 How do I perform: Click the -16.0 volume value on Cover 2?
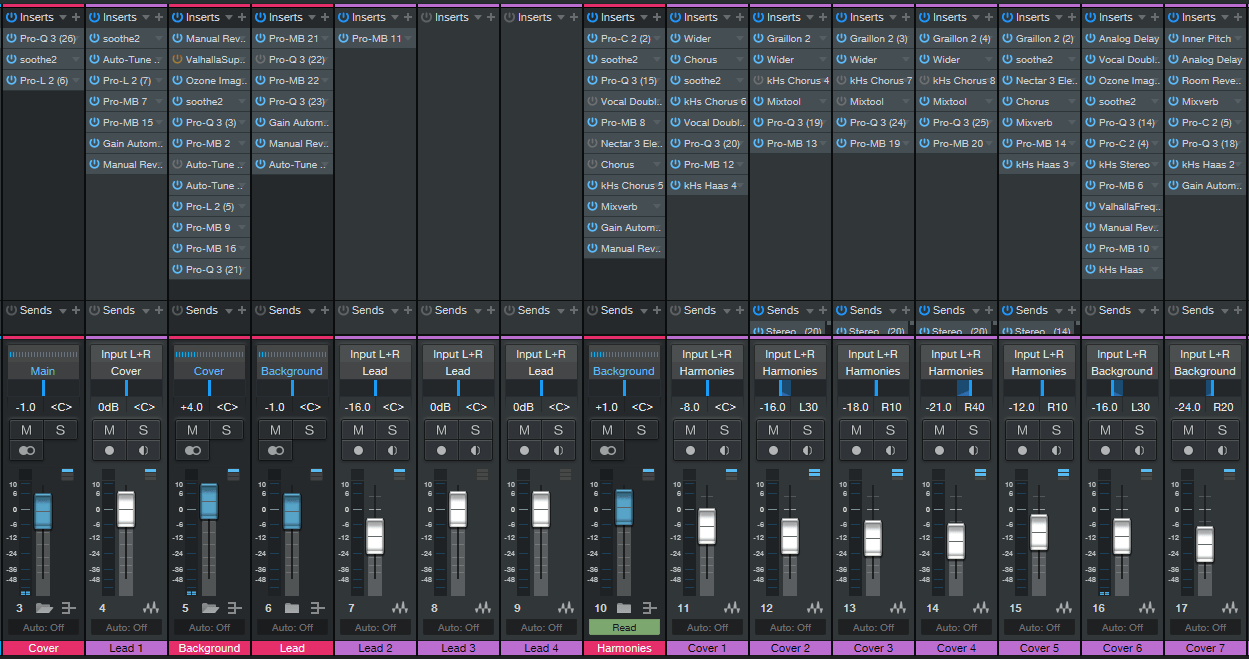point(771,407)
